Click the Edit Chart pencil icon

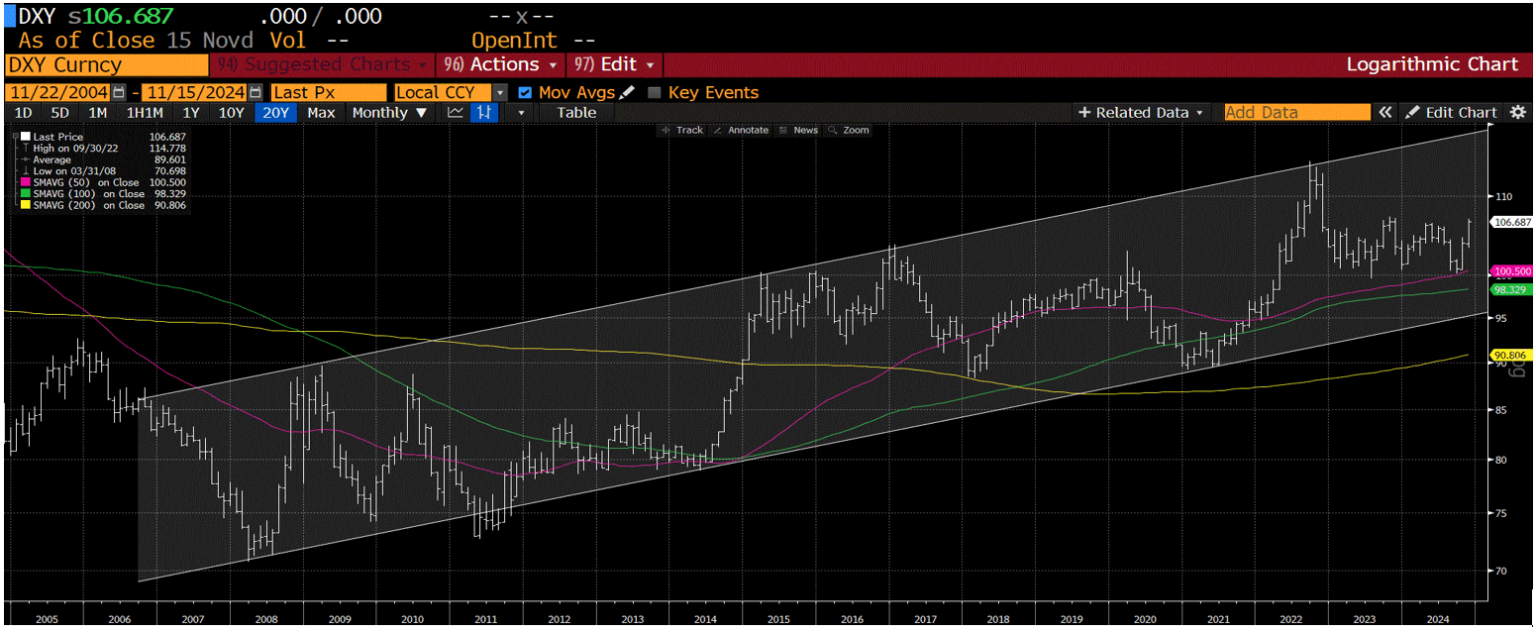(x=1413, y=112)
